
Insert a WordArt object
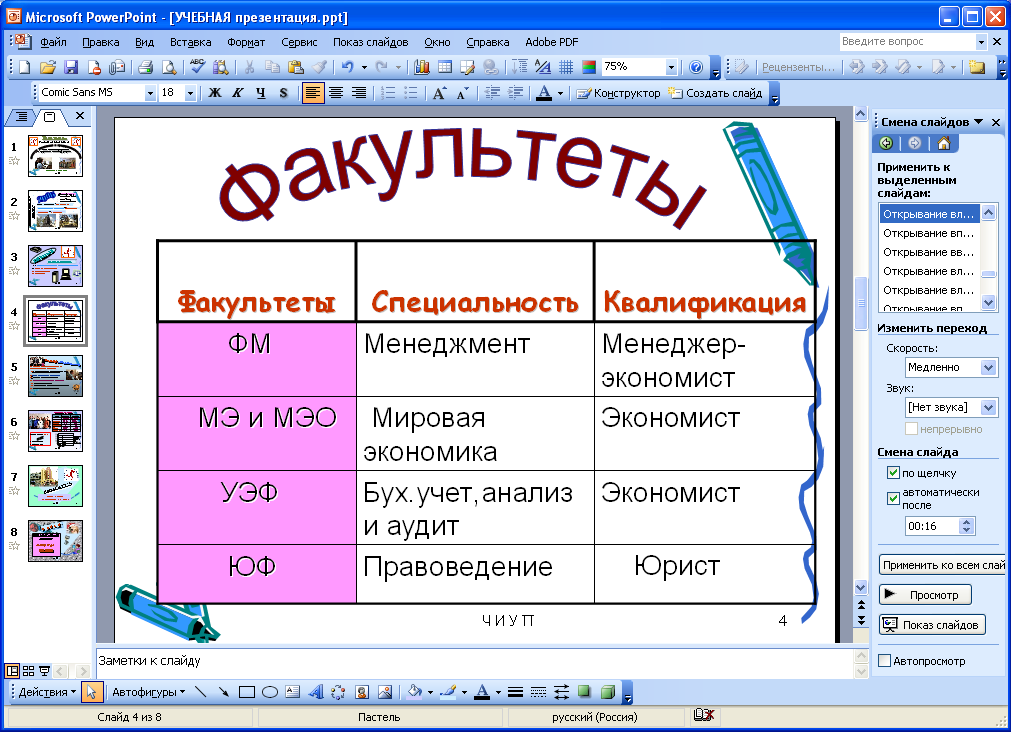pos(315,692)
